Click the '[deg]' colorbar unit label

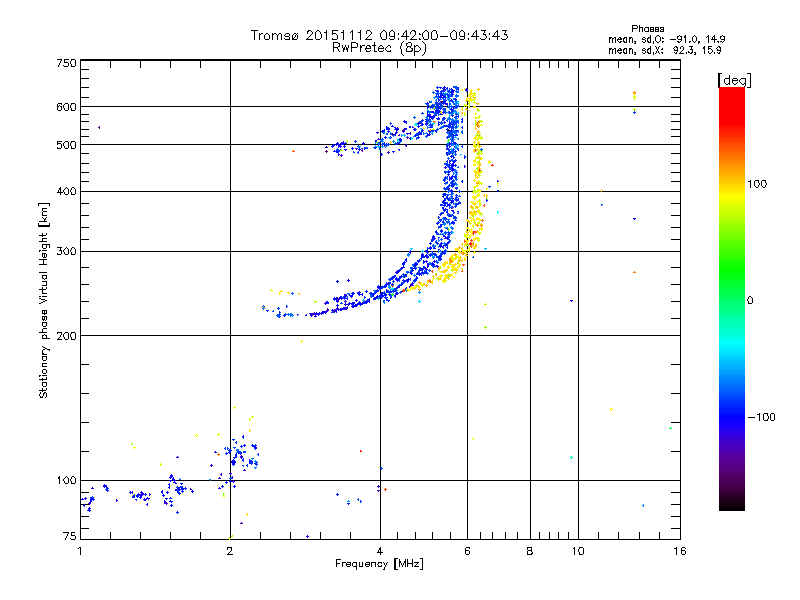tap(734, 80)
